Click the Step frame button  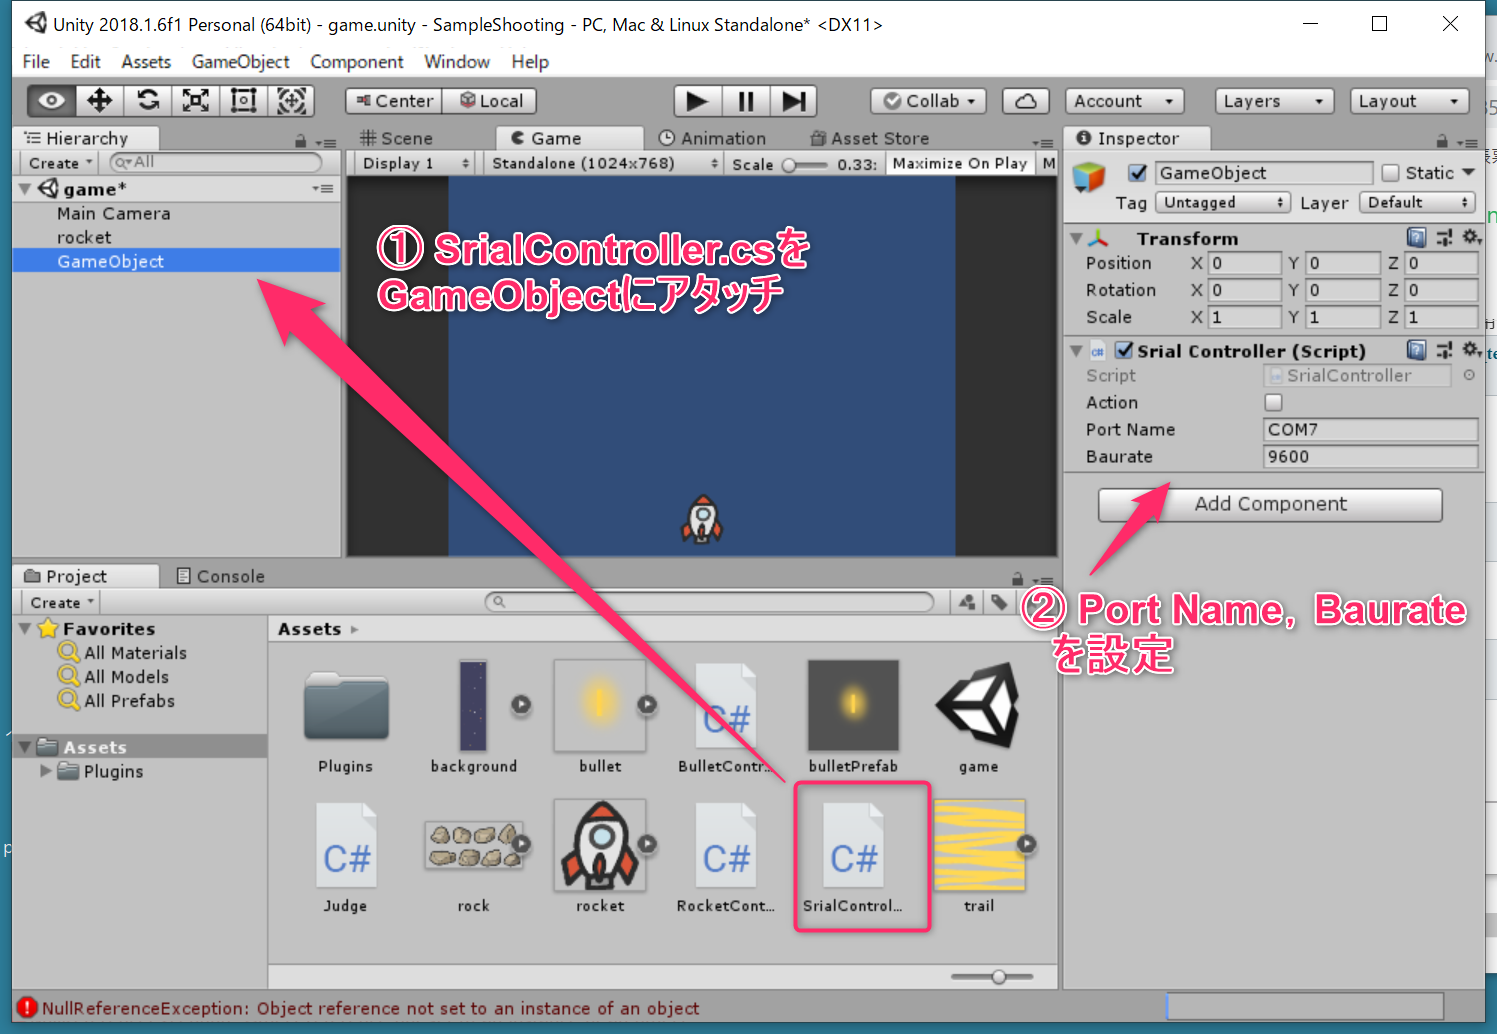(x=794, y=101)
